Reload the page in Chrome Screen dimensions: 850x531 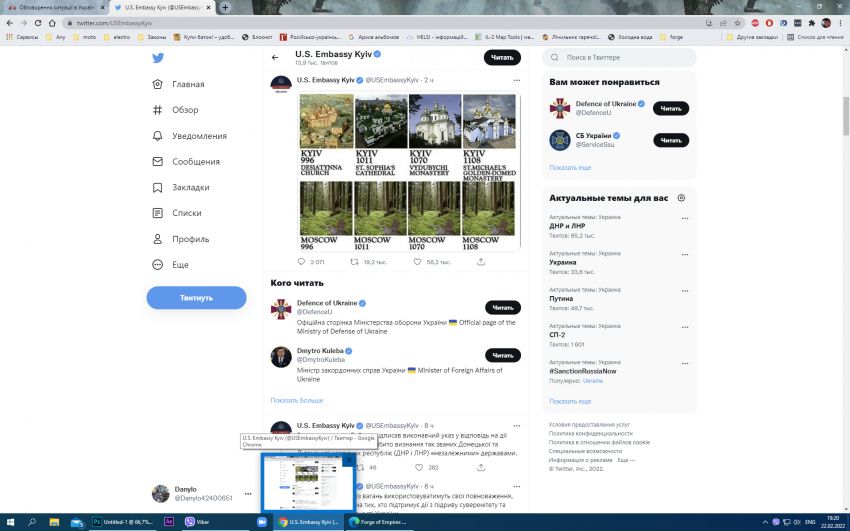(38, 23)
